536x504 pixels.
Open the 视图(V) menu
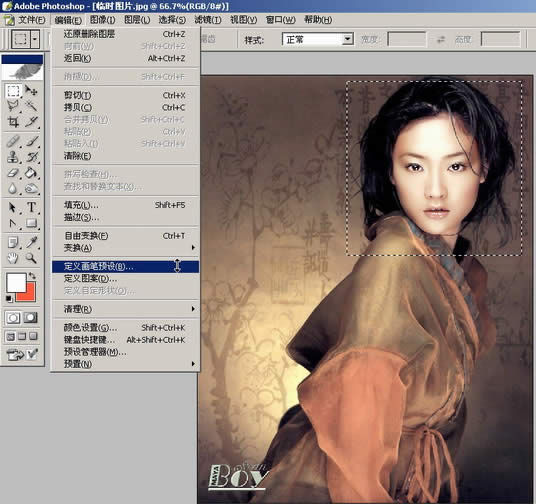(243, 20)
